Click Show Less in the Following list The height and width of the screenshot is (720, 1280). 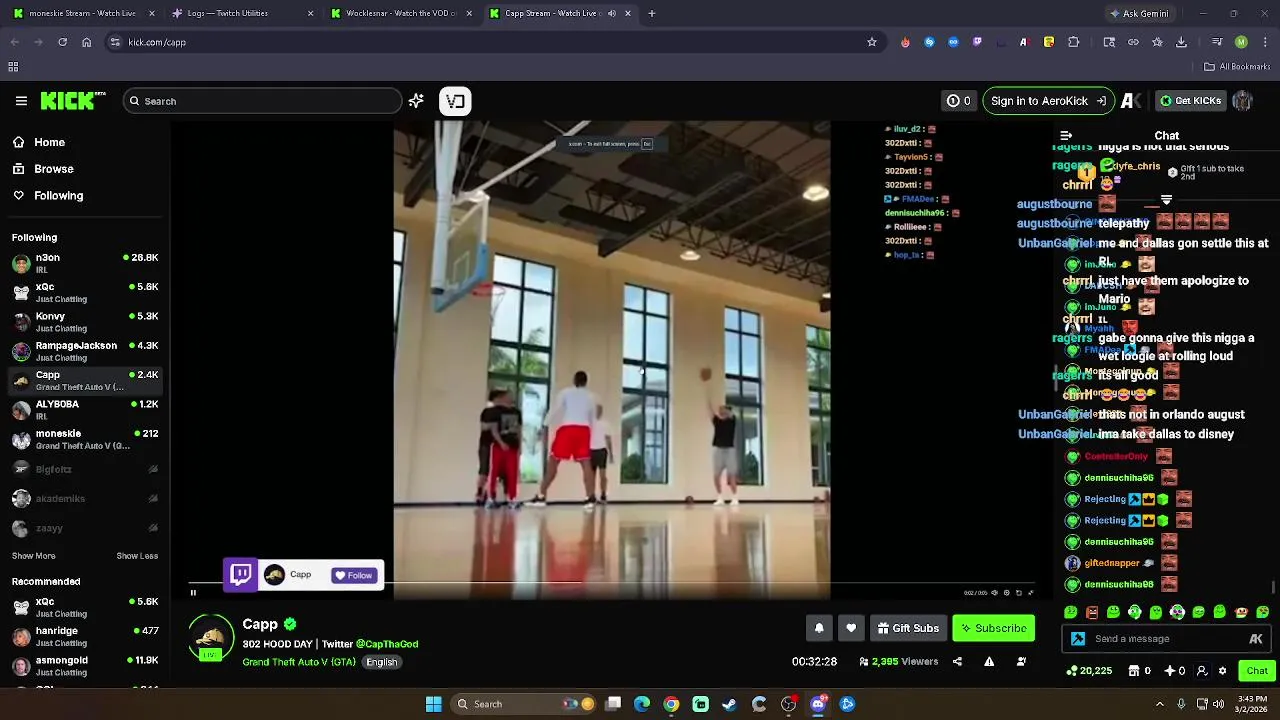click(137, 556)
